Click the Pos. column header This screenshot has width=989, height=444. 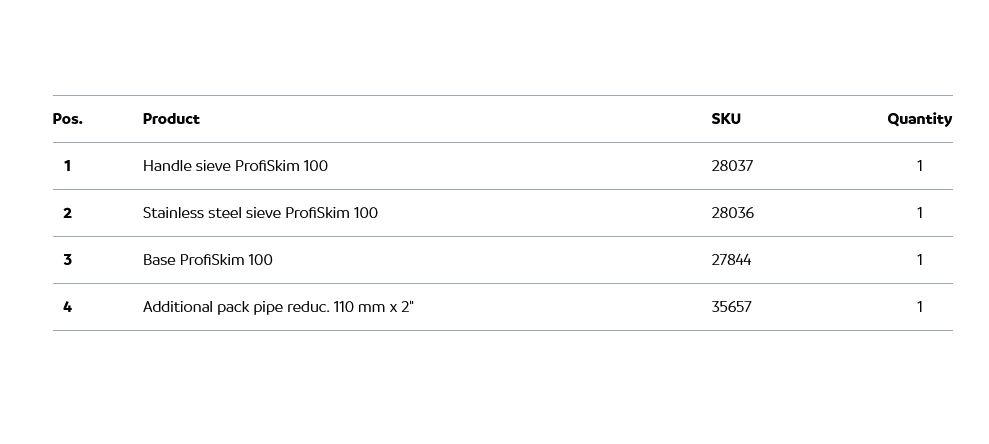click(x=67, y=119)
